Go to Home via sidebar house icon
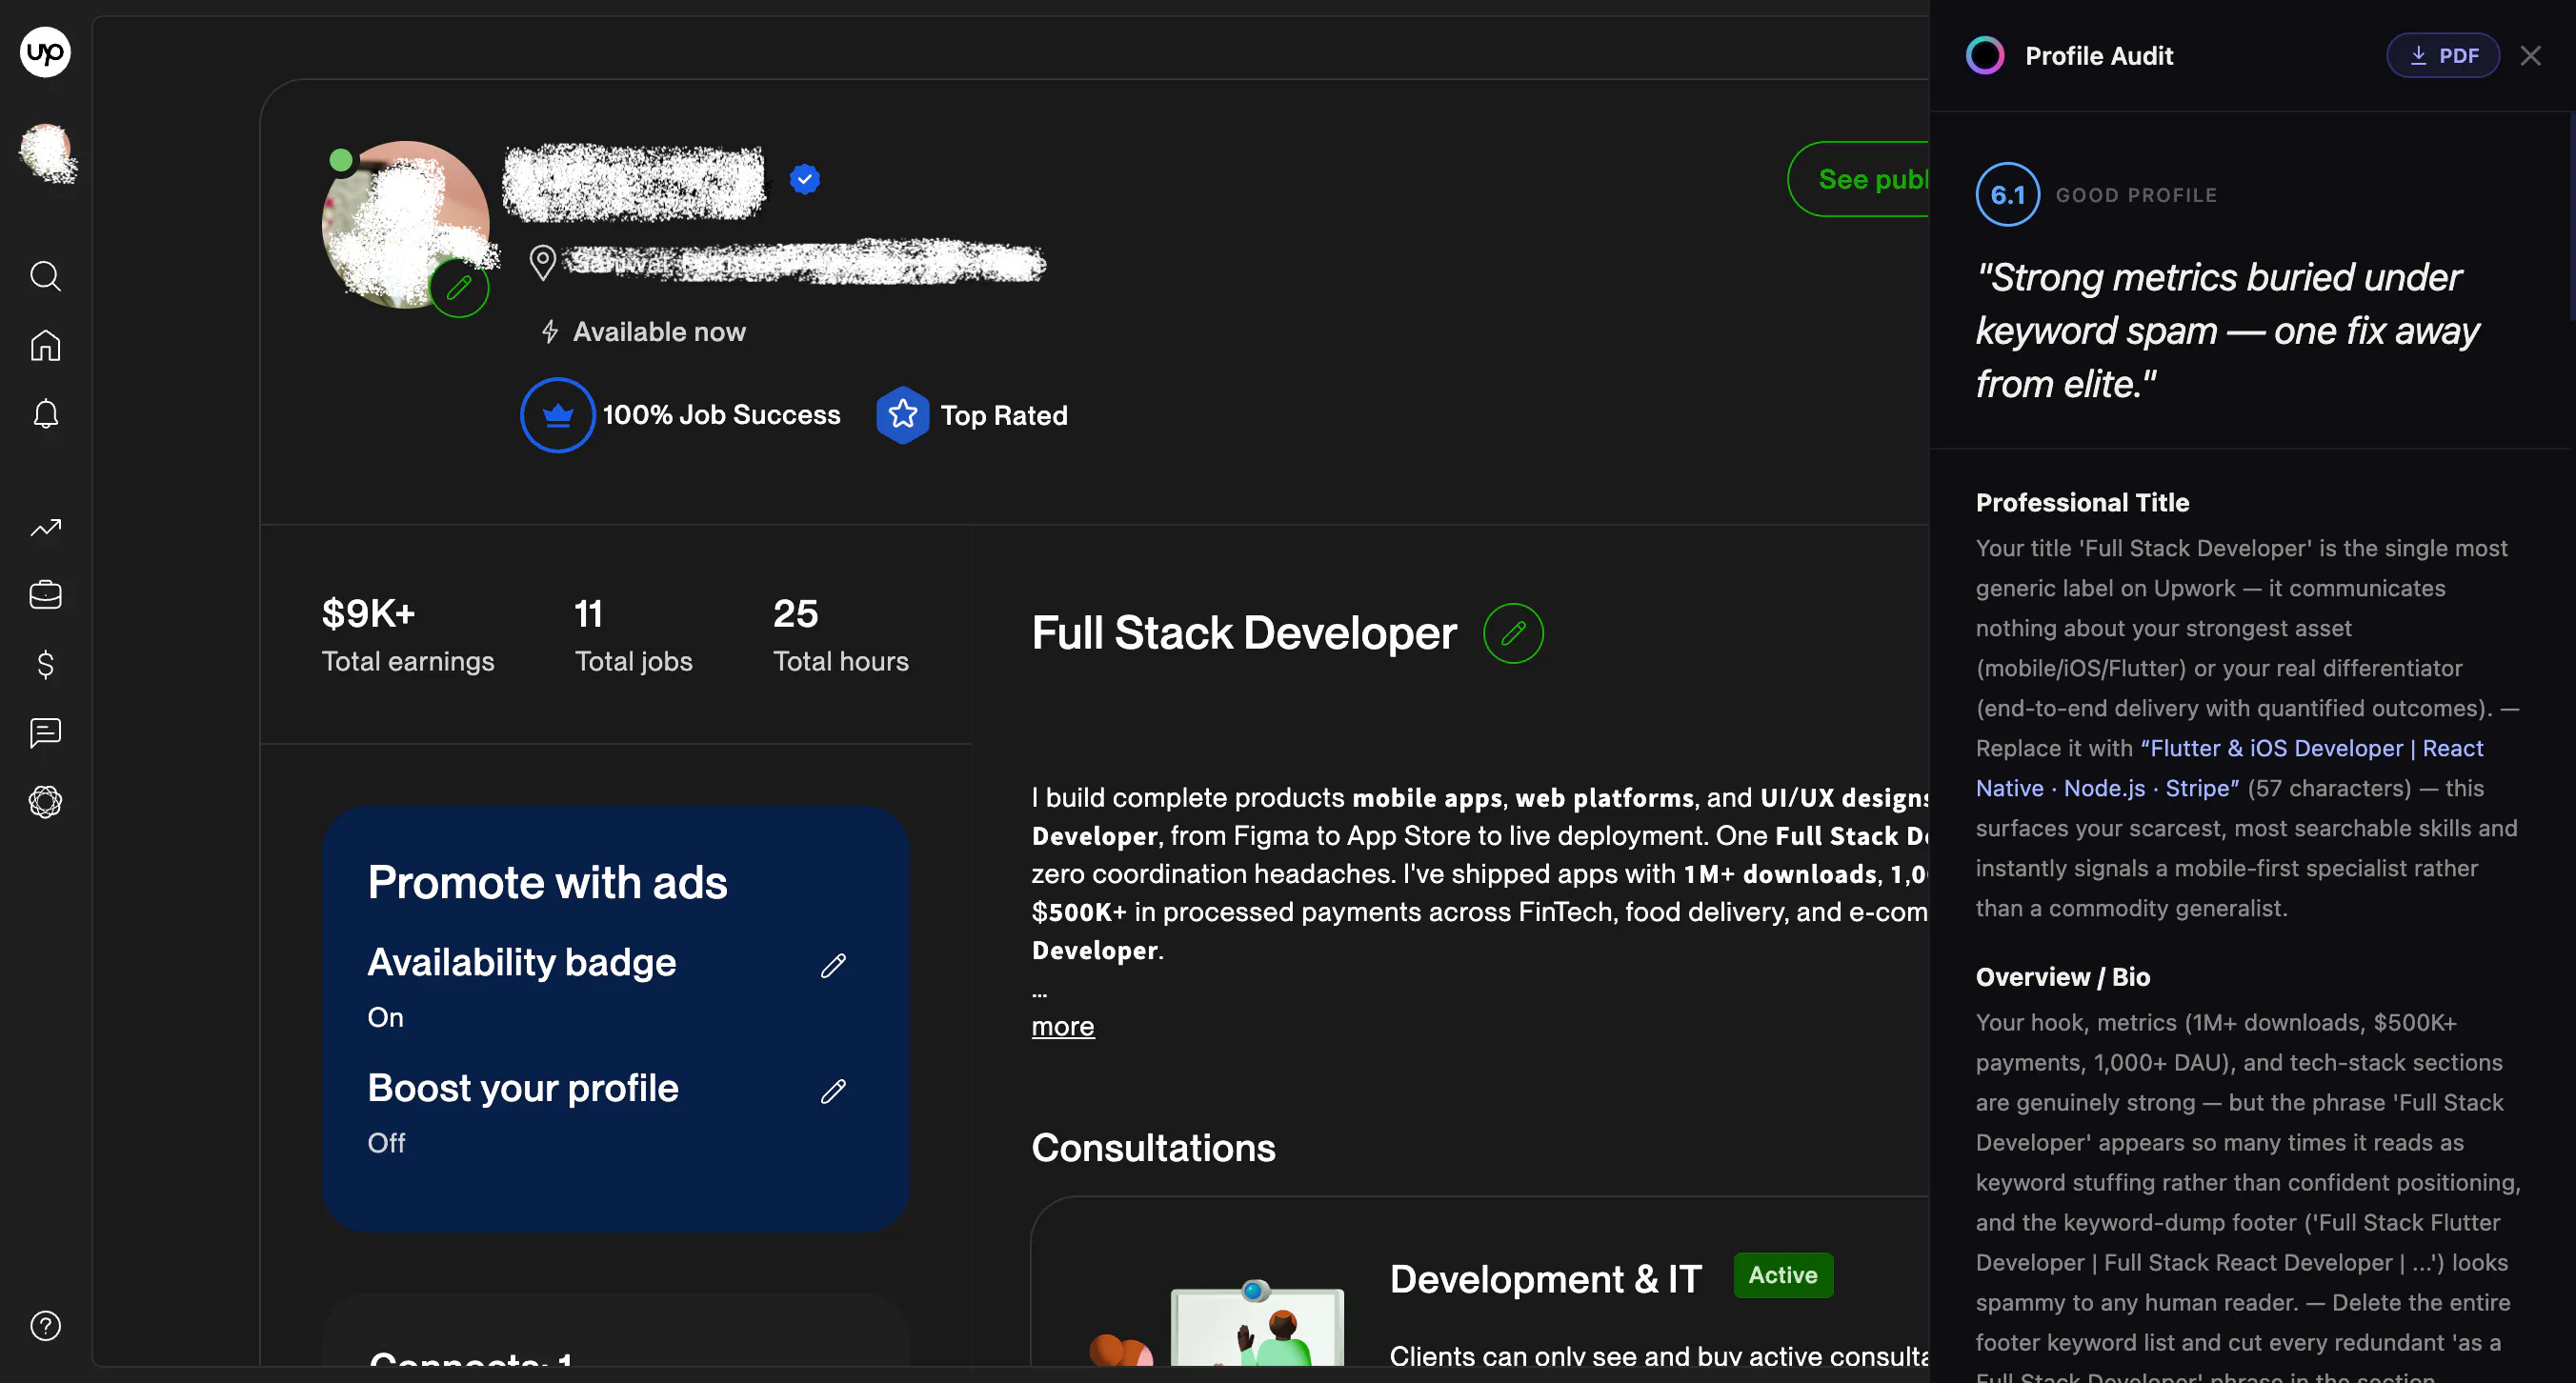Screen dimensions: 2576x1383 (x=45, y=345)
